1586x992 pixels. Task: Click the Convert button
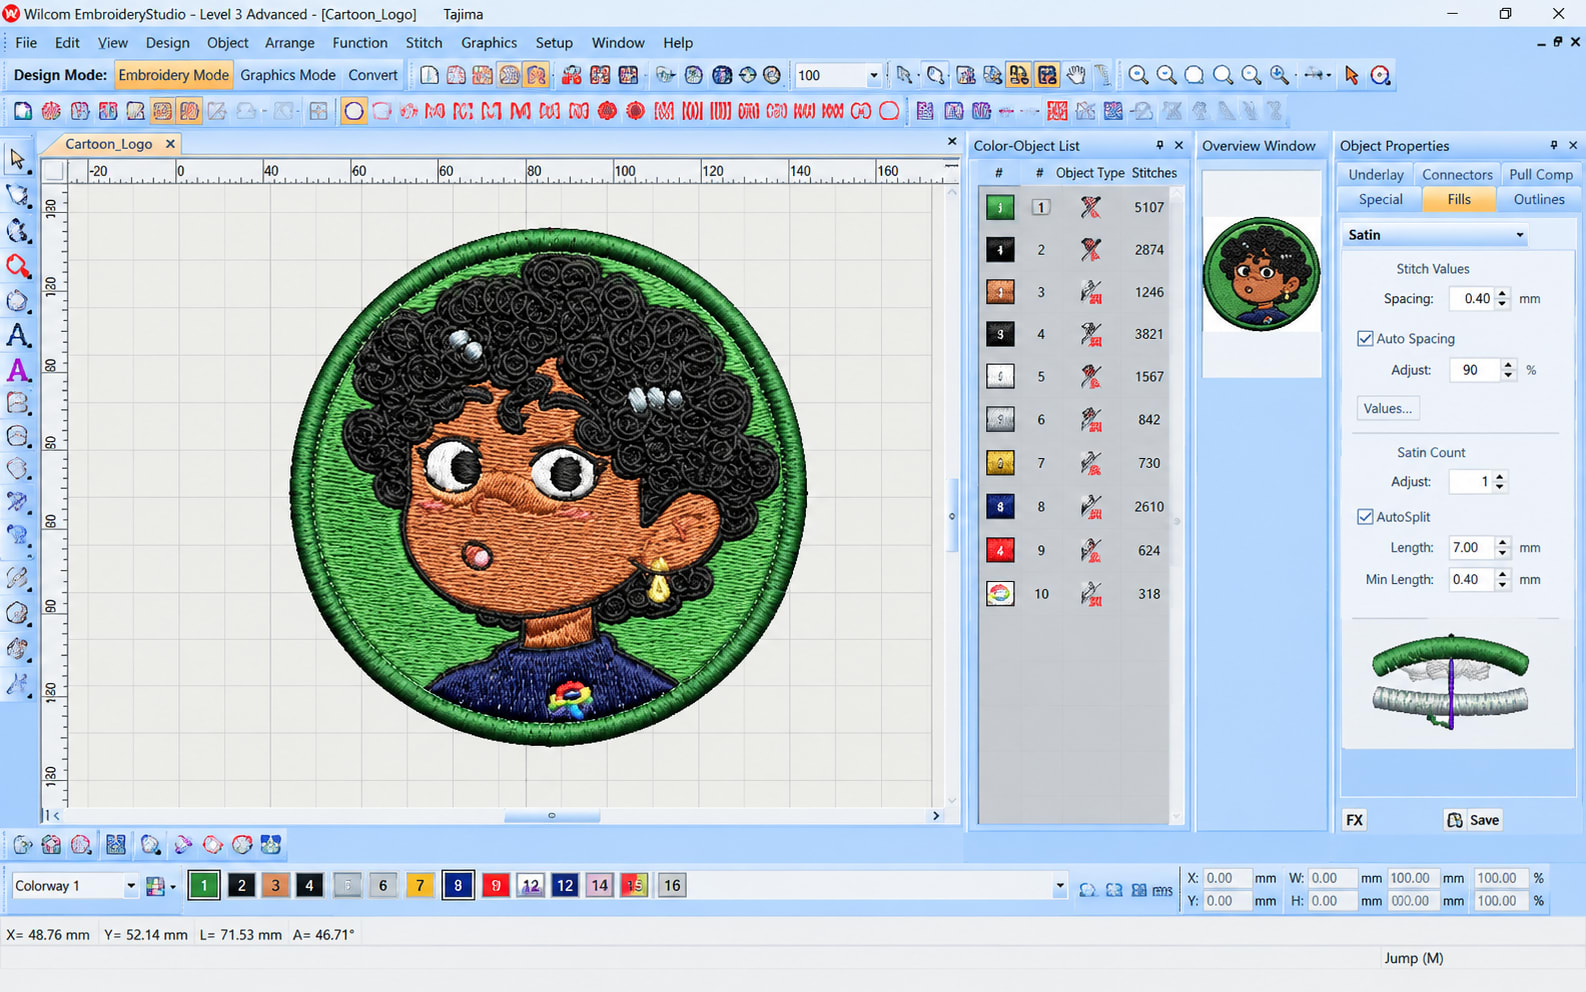(x=373, y=75)
